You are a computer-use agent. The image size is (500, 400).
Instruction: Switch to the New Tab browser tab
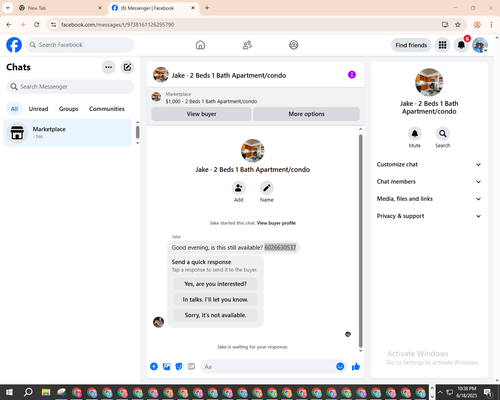pyautogui.click(x=60, y=8)
